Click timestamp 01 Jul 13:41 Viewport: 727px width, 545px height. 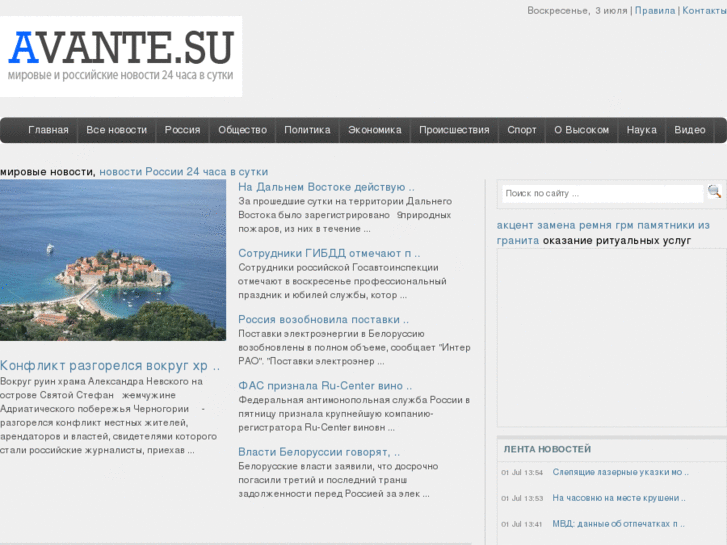pos(522,525)
